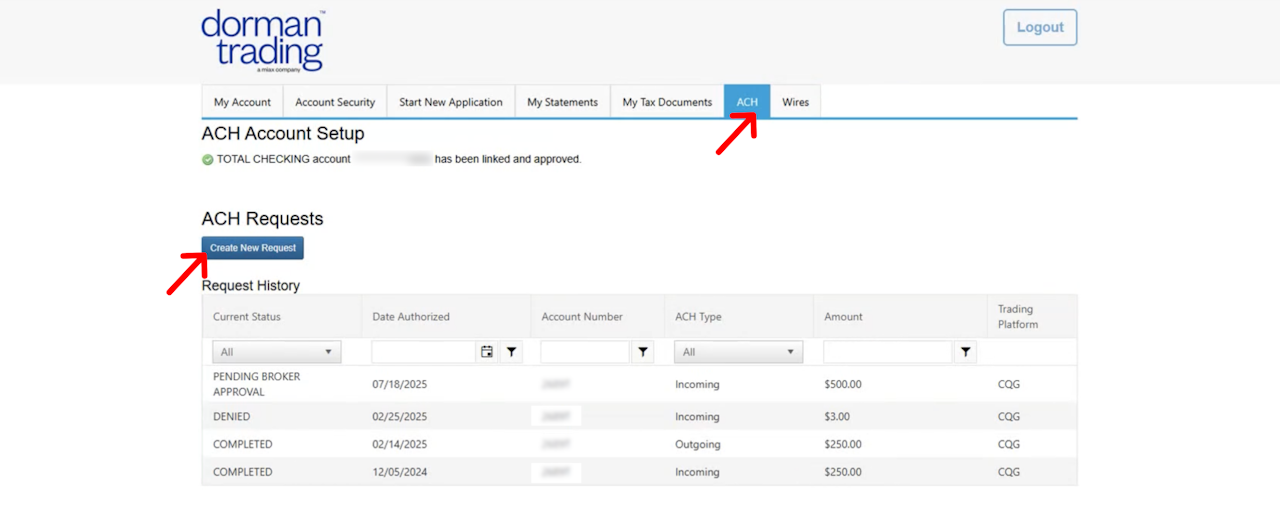Open the Account Security tab

[335, 102]
